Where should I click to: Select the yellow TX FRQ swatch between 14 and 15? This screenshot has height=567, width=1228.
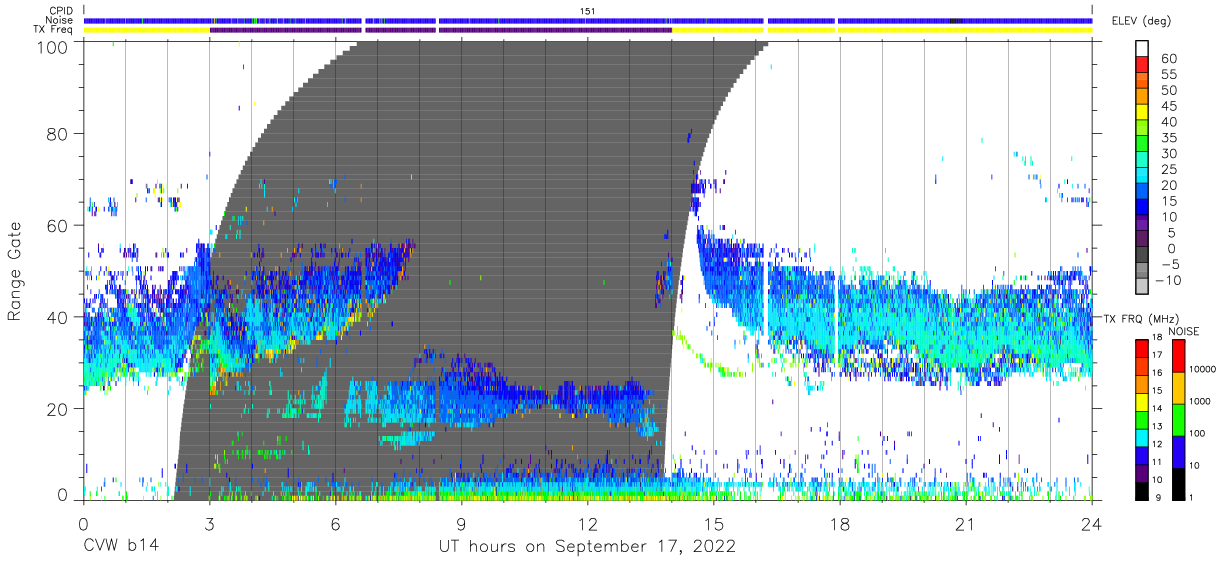click(x=1141, y=401)
